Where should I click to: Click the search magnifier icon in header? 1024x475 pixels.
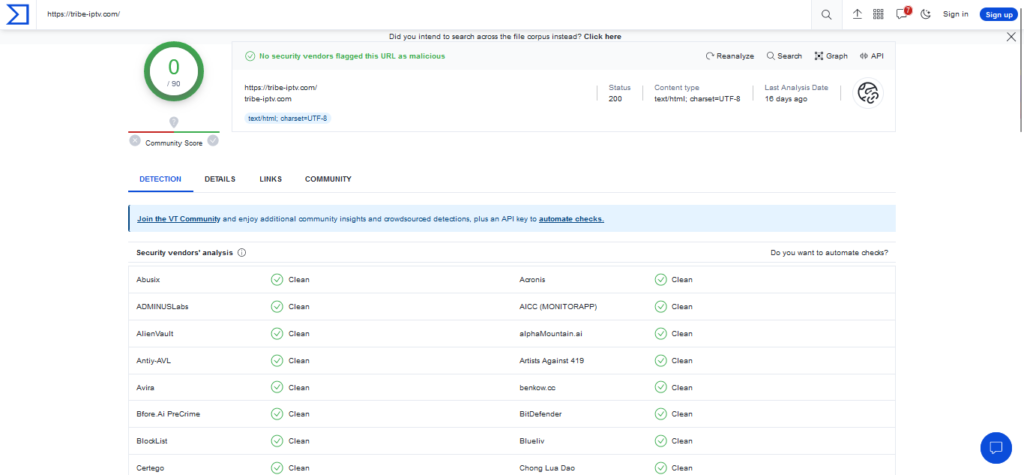pyautogui.click(x=826, y=14)
